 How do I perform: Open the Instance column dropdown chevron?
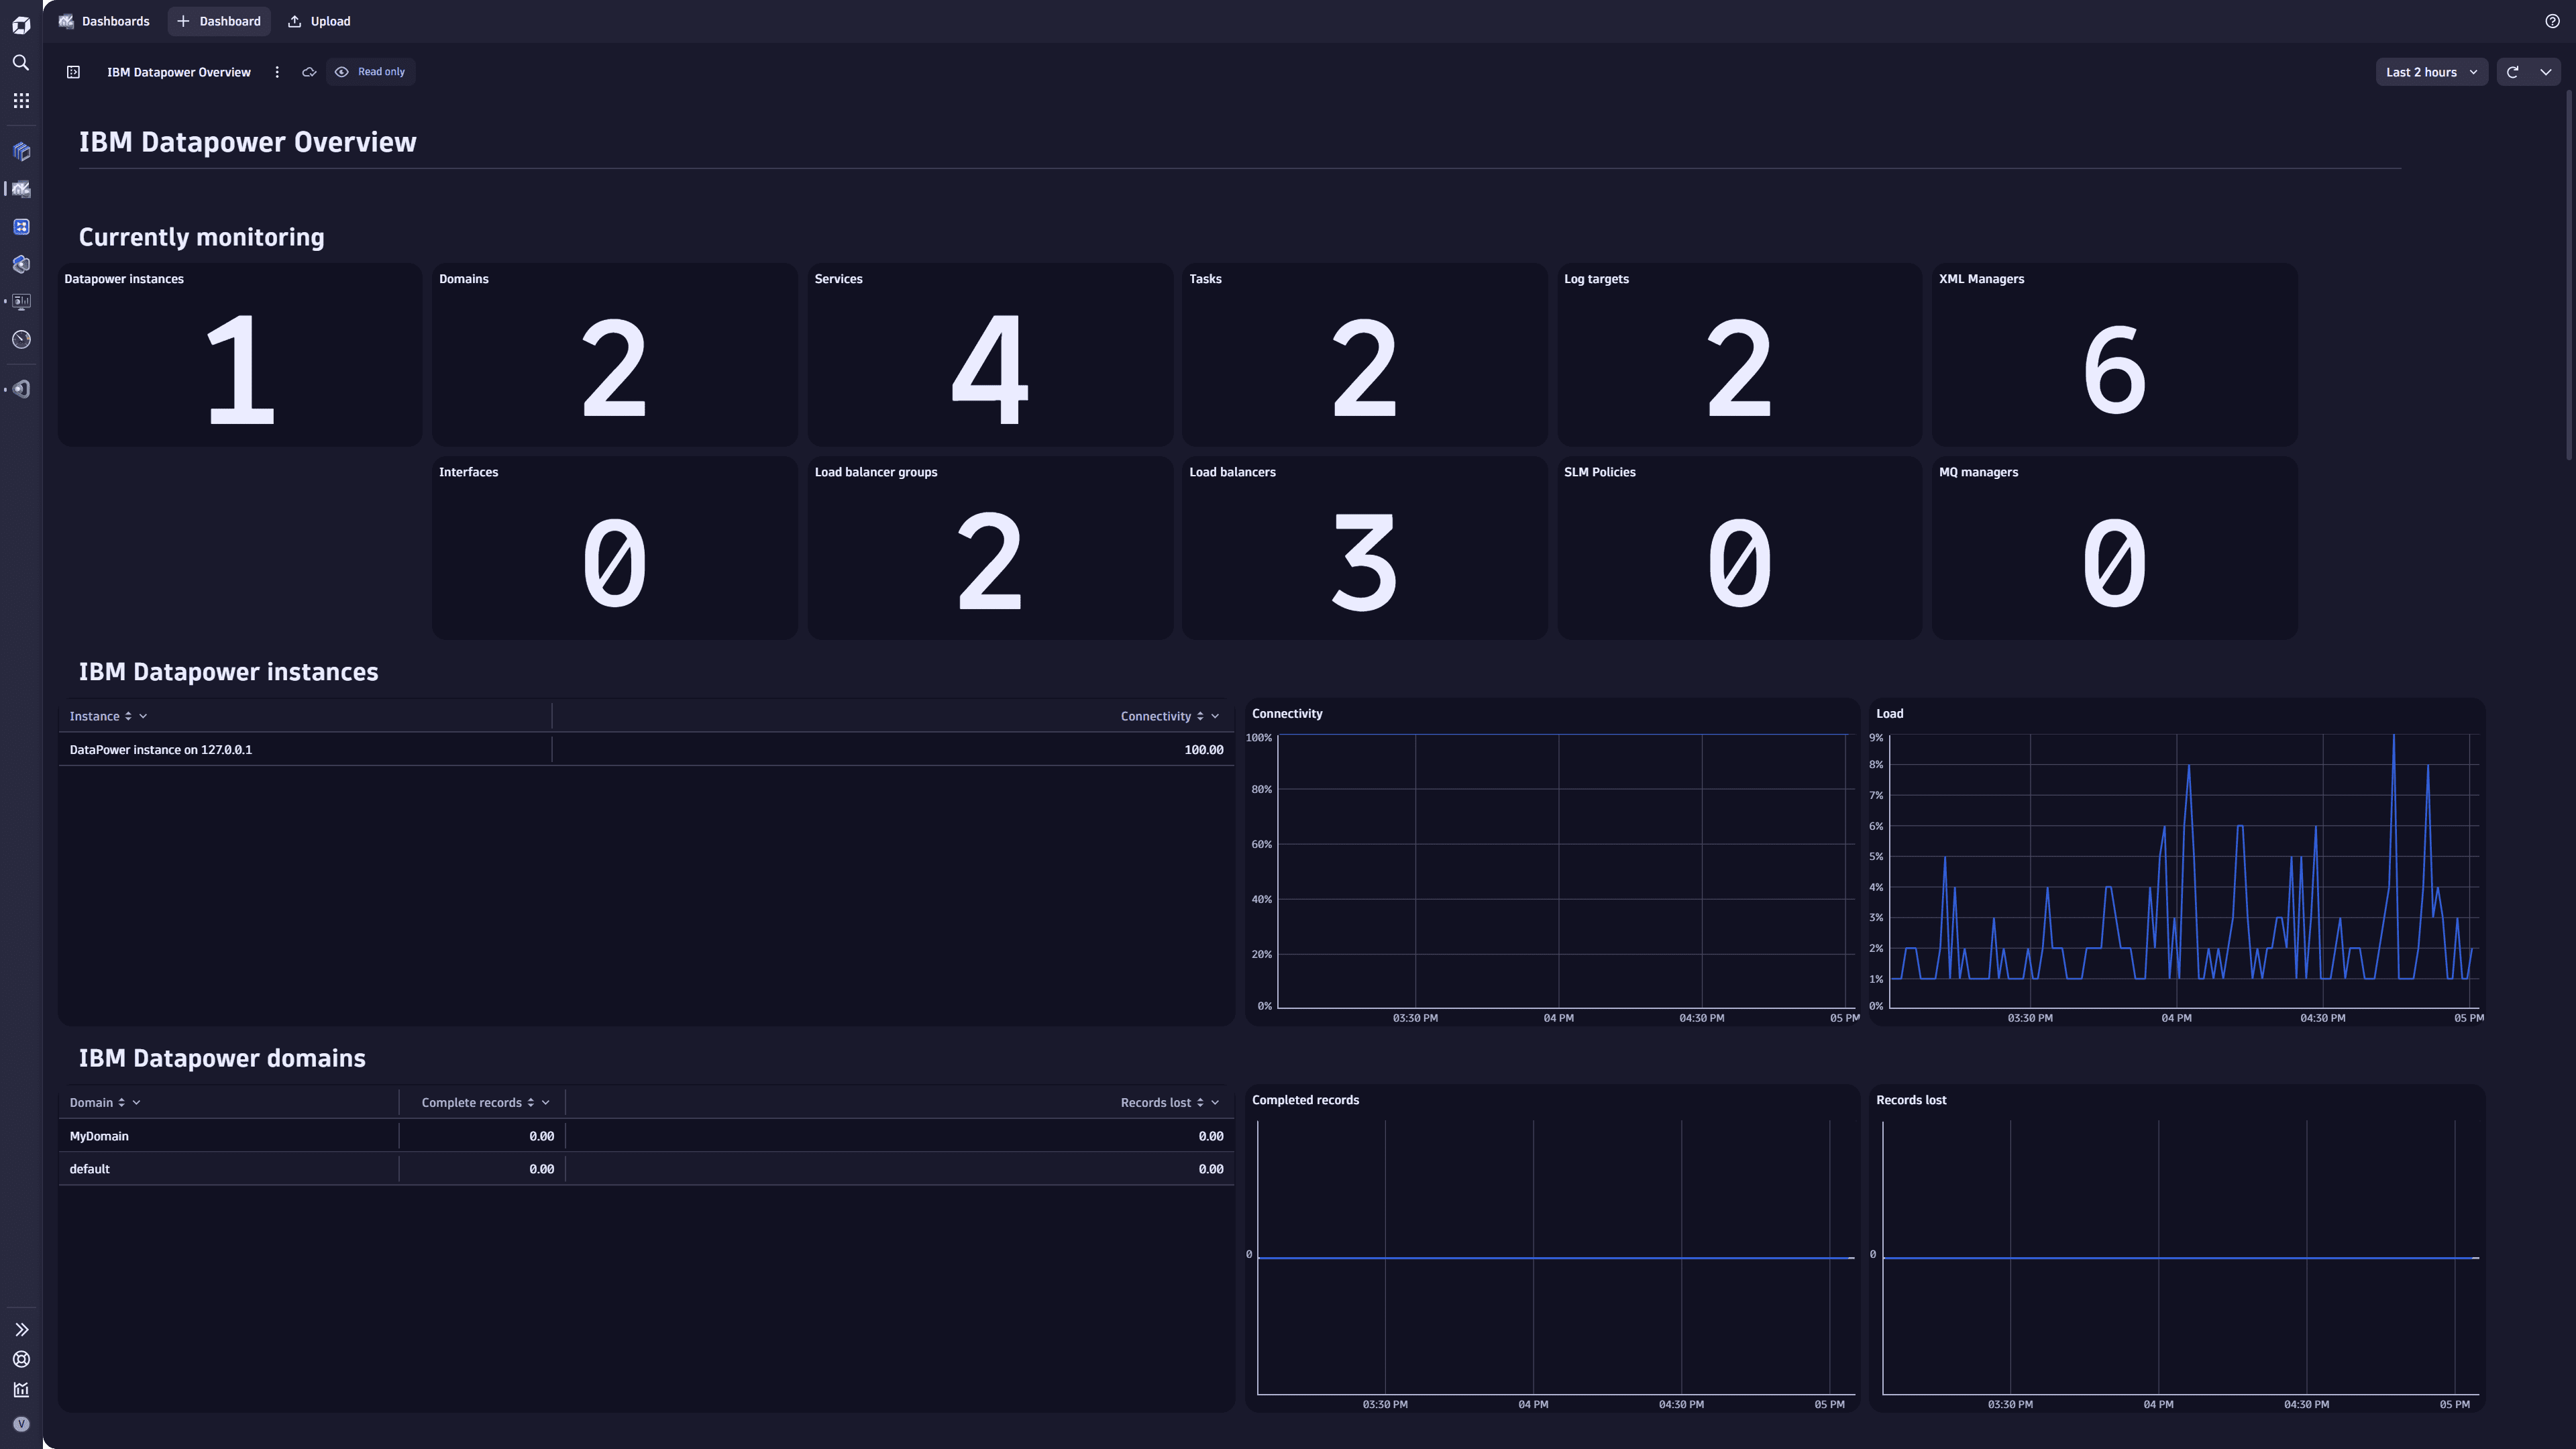pyautogui.click(x=143, y=717)
